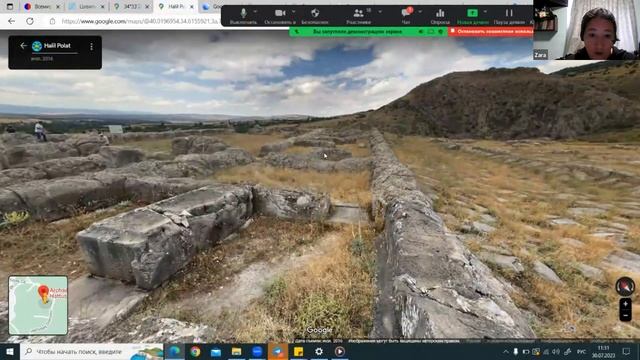Click the Google Maps URL address field
Image resolution: width=640 pixels, height=360 pixels.
click(x=141, y=21)
